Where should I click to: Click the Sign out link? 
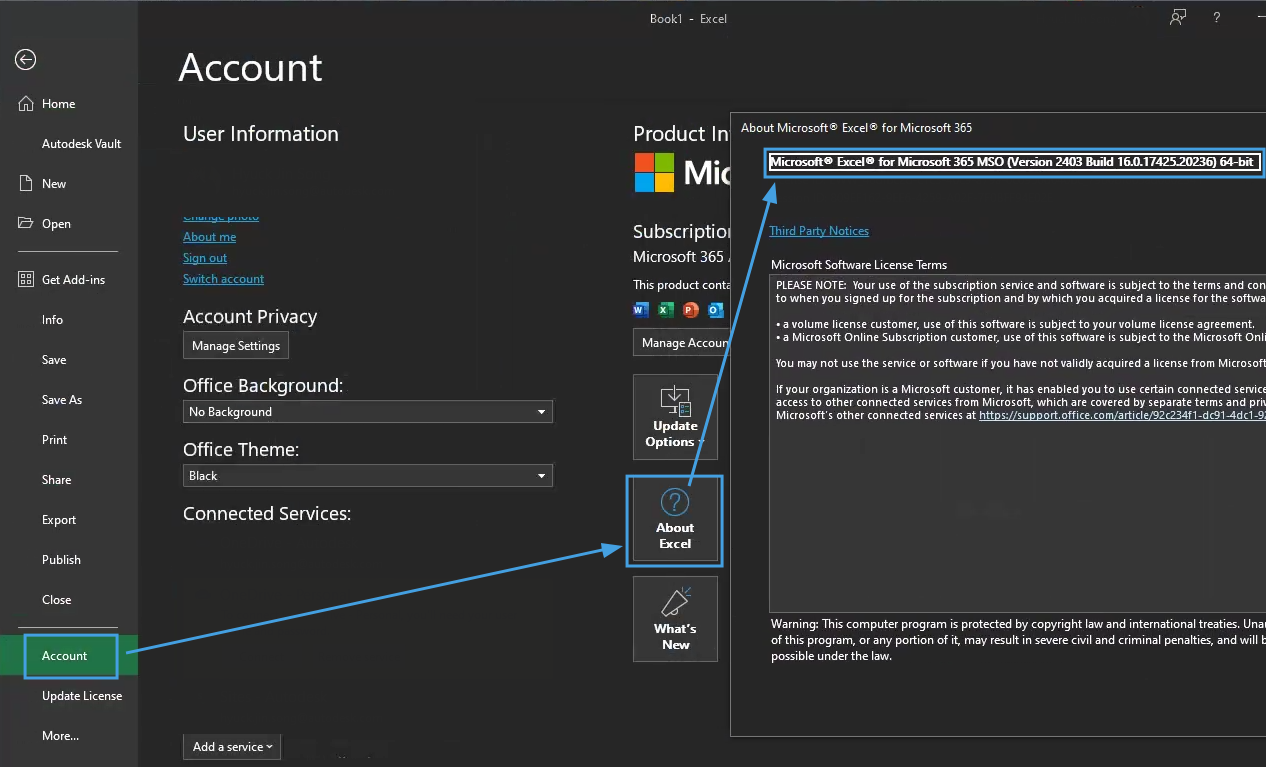tap(205, 258)
